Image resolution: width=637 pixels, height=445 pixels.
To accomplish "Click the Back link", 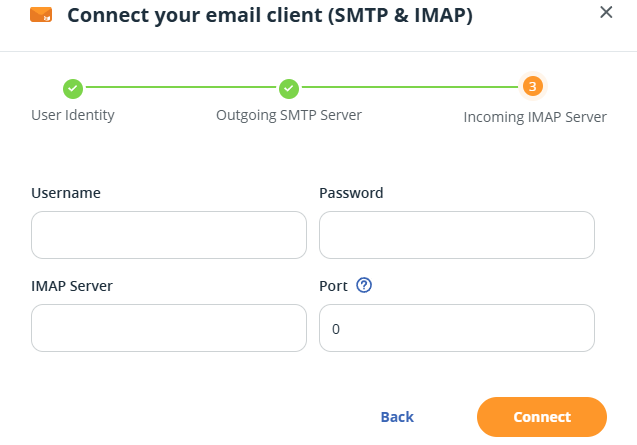I will (x=397, y=417).
